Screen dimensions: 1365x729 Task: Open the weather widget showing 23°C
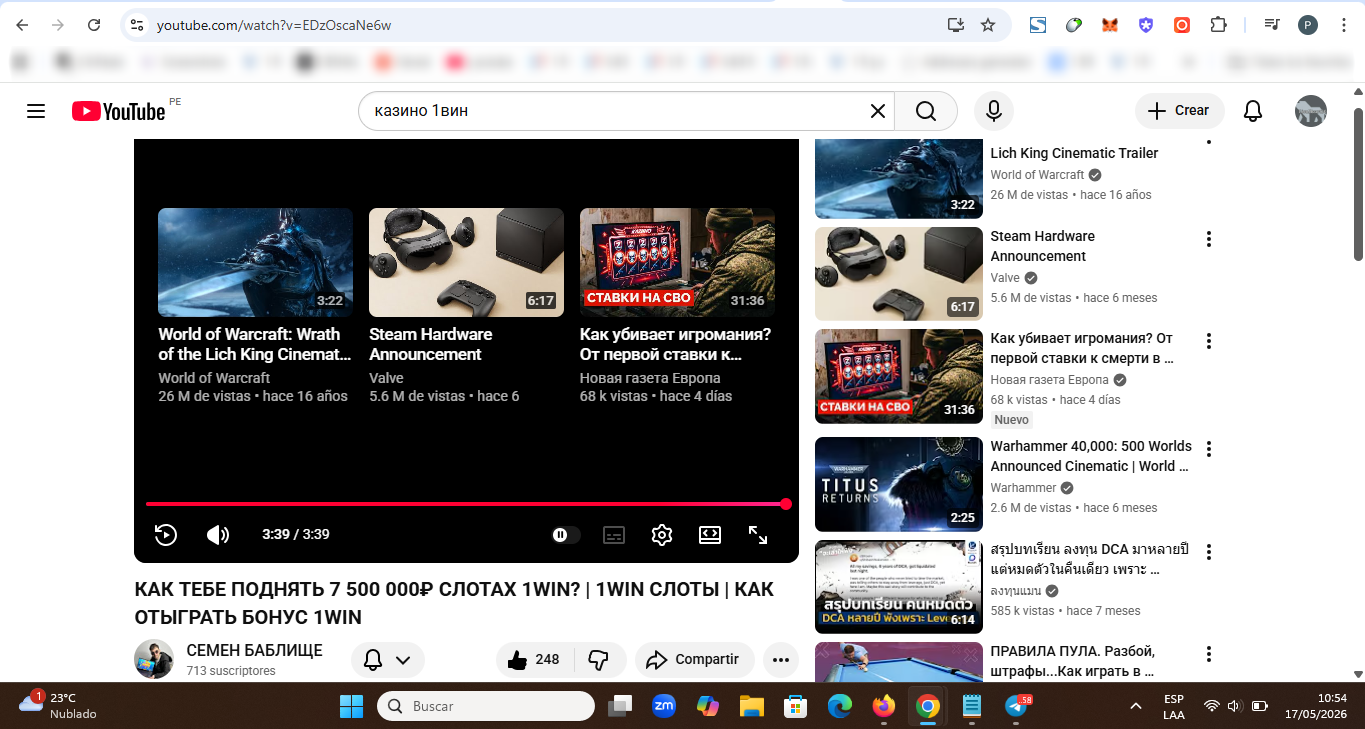(x=60, y=706)
